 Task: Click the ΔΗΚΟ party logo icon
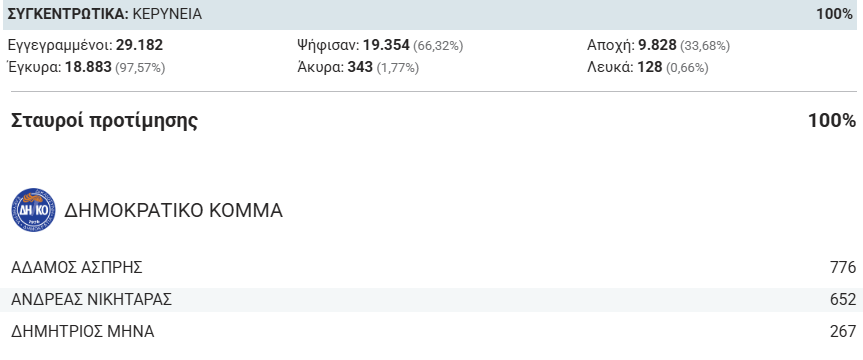(33, 210)
